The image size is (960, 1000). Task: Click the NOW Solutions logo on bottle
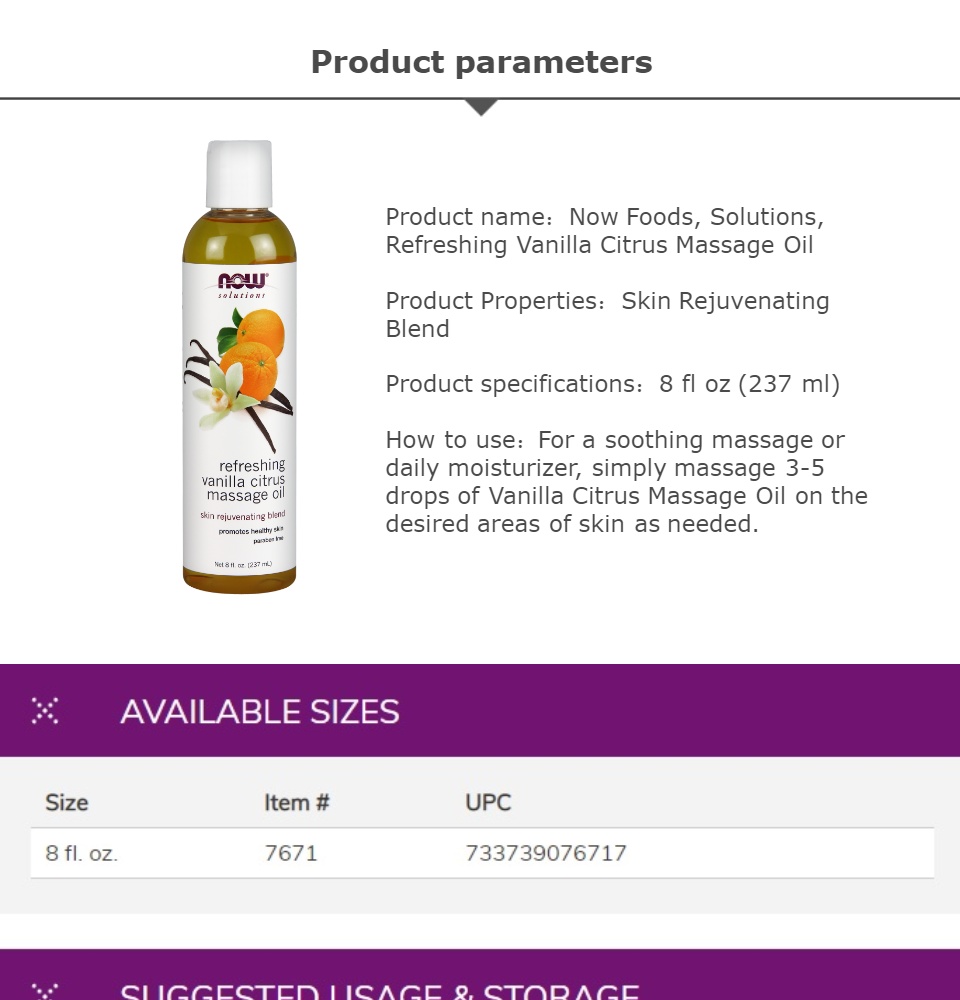tap(242, 285)
